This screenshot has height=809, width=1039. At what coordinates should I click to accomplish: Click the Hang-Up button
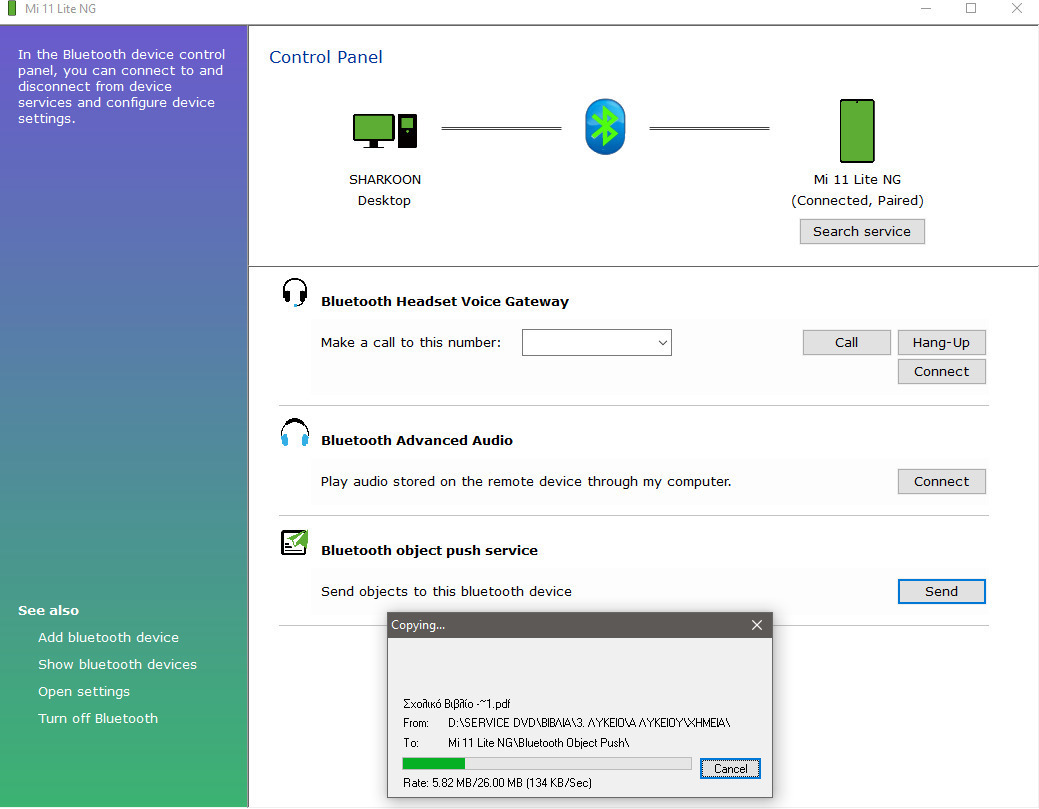tap(941, 343)
